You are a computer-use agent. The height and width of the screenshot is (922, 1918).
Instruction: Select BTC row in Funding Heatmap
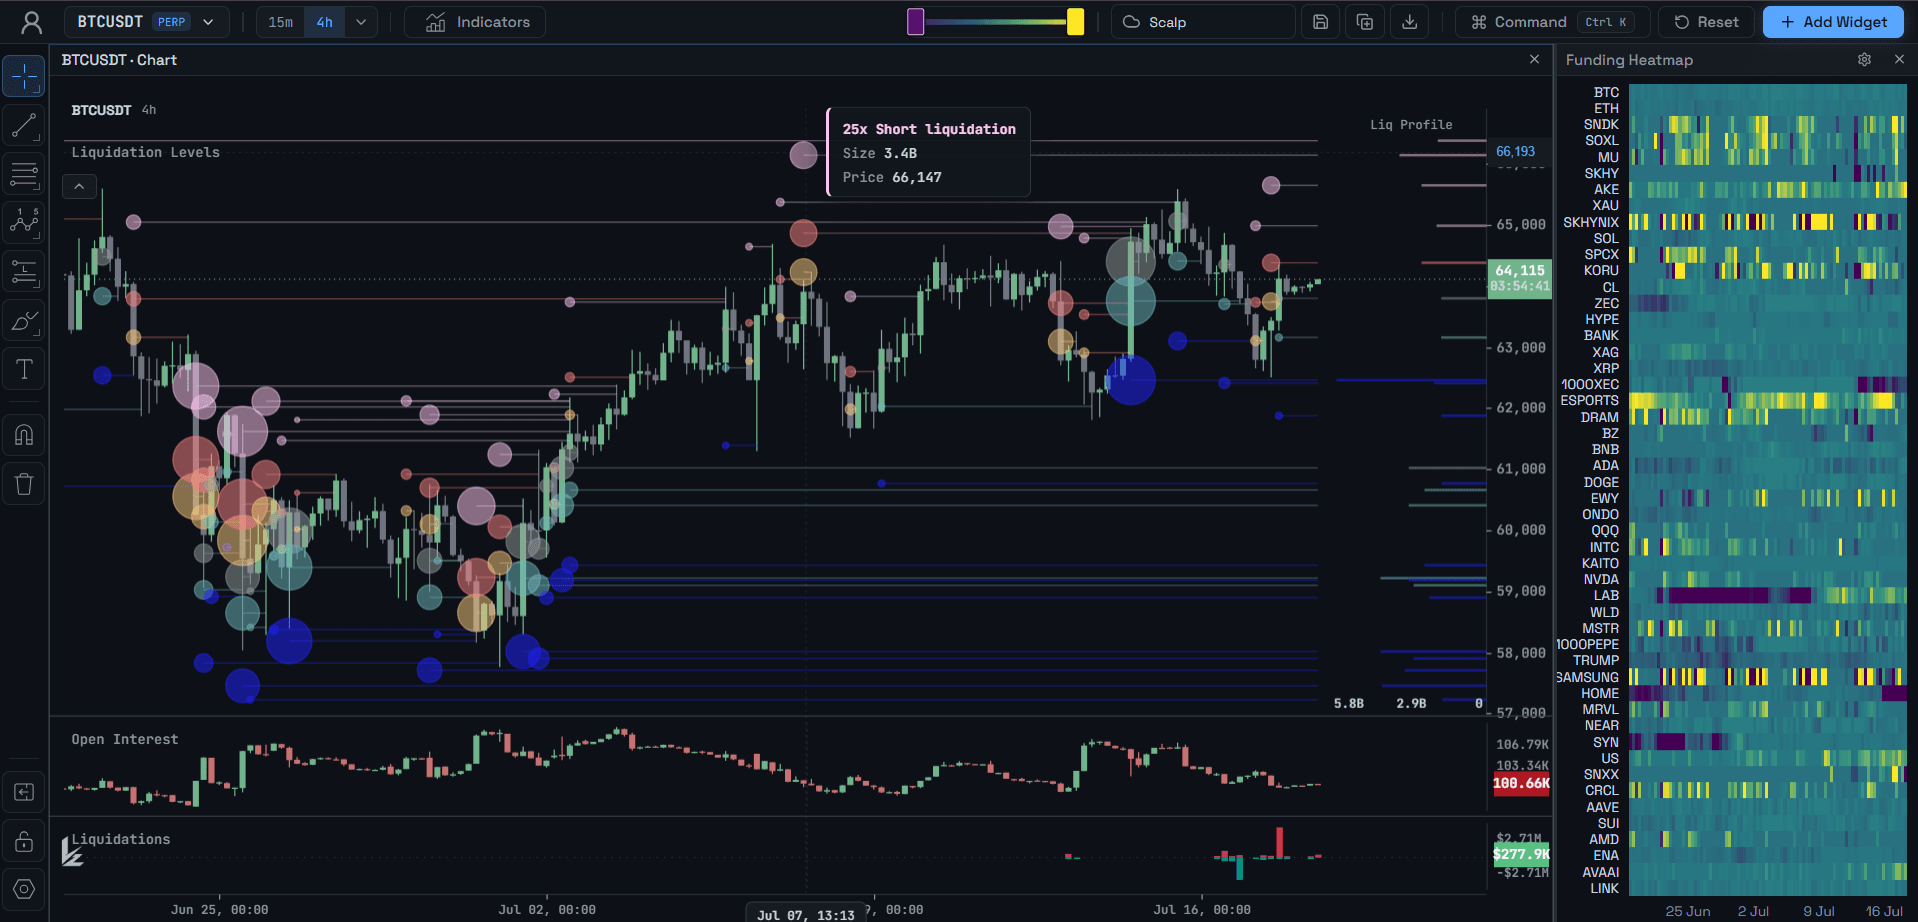(x=1606, y=92)
